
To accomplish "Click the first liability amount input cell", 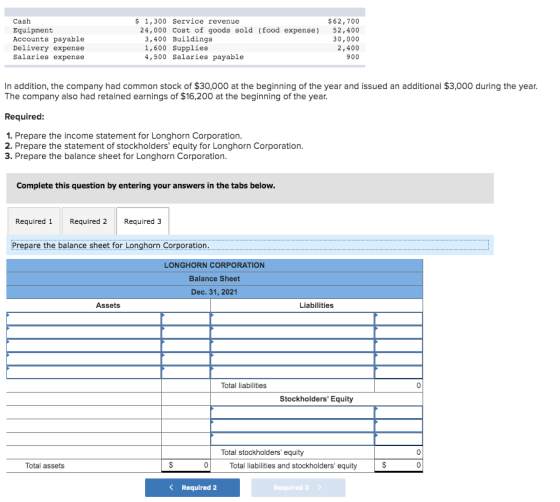I will [x=399, y=319].
